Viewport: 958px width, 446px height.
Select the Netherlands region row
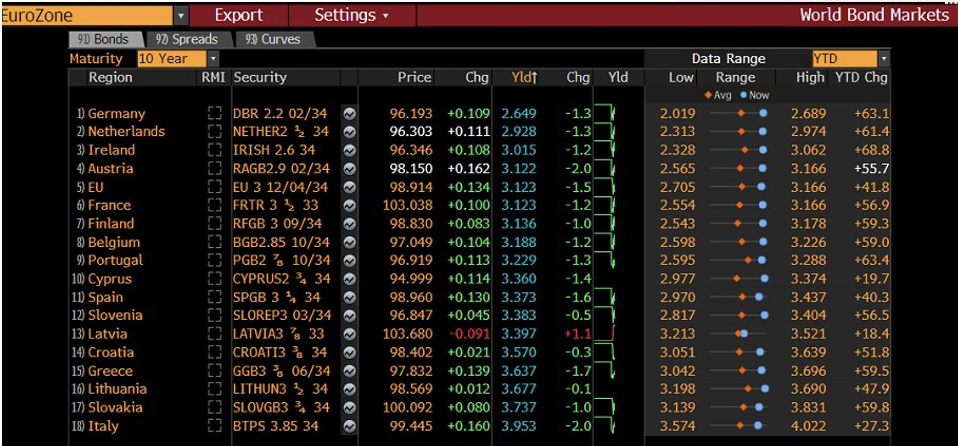126,132
